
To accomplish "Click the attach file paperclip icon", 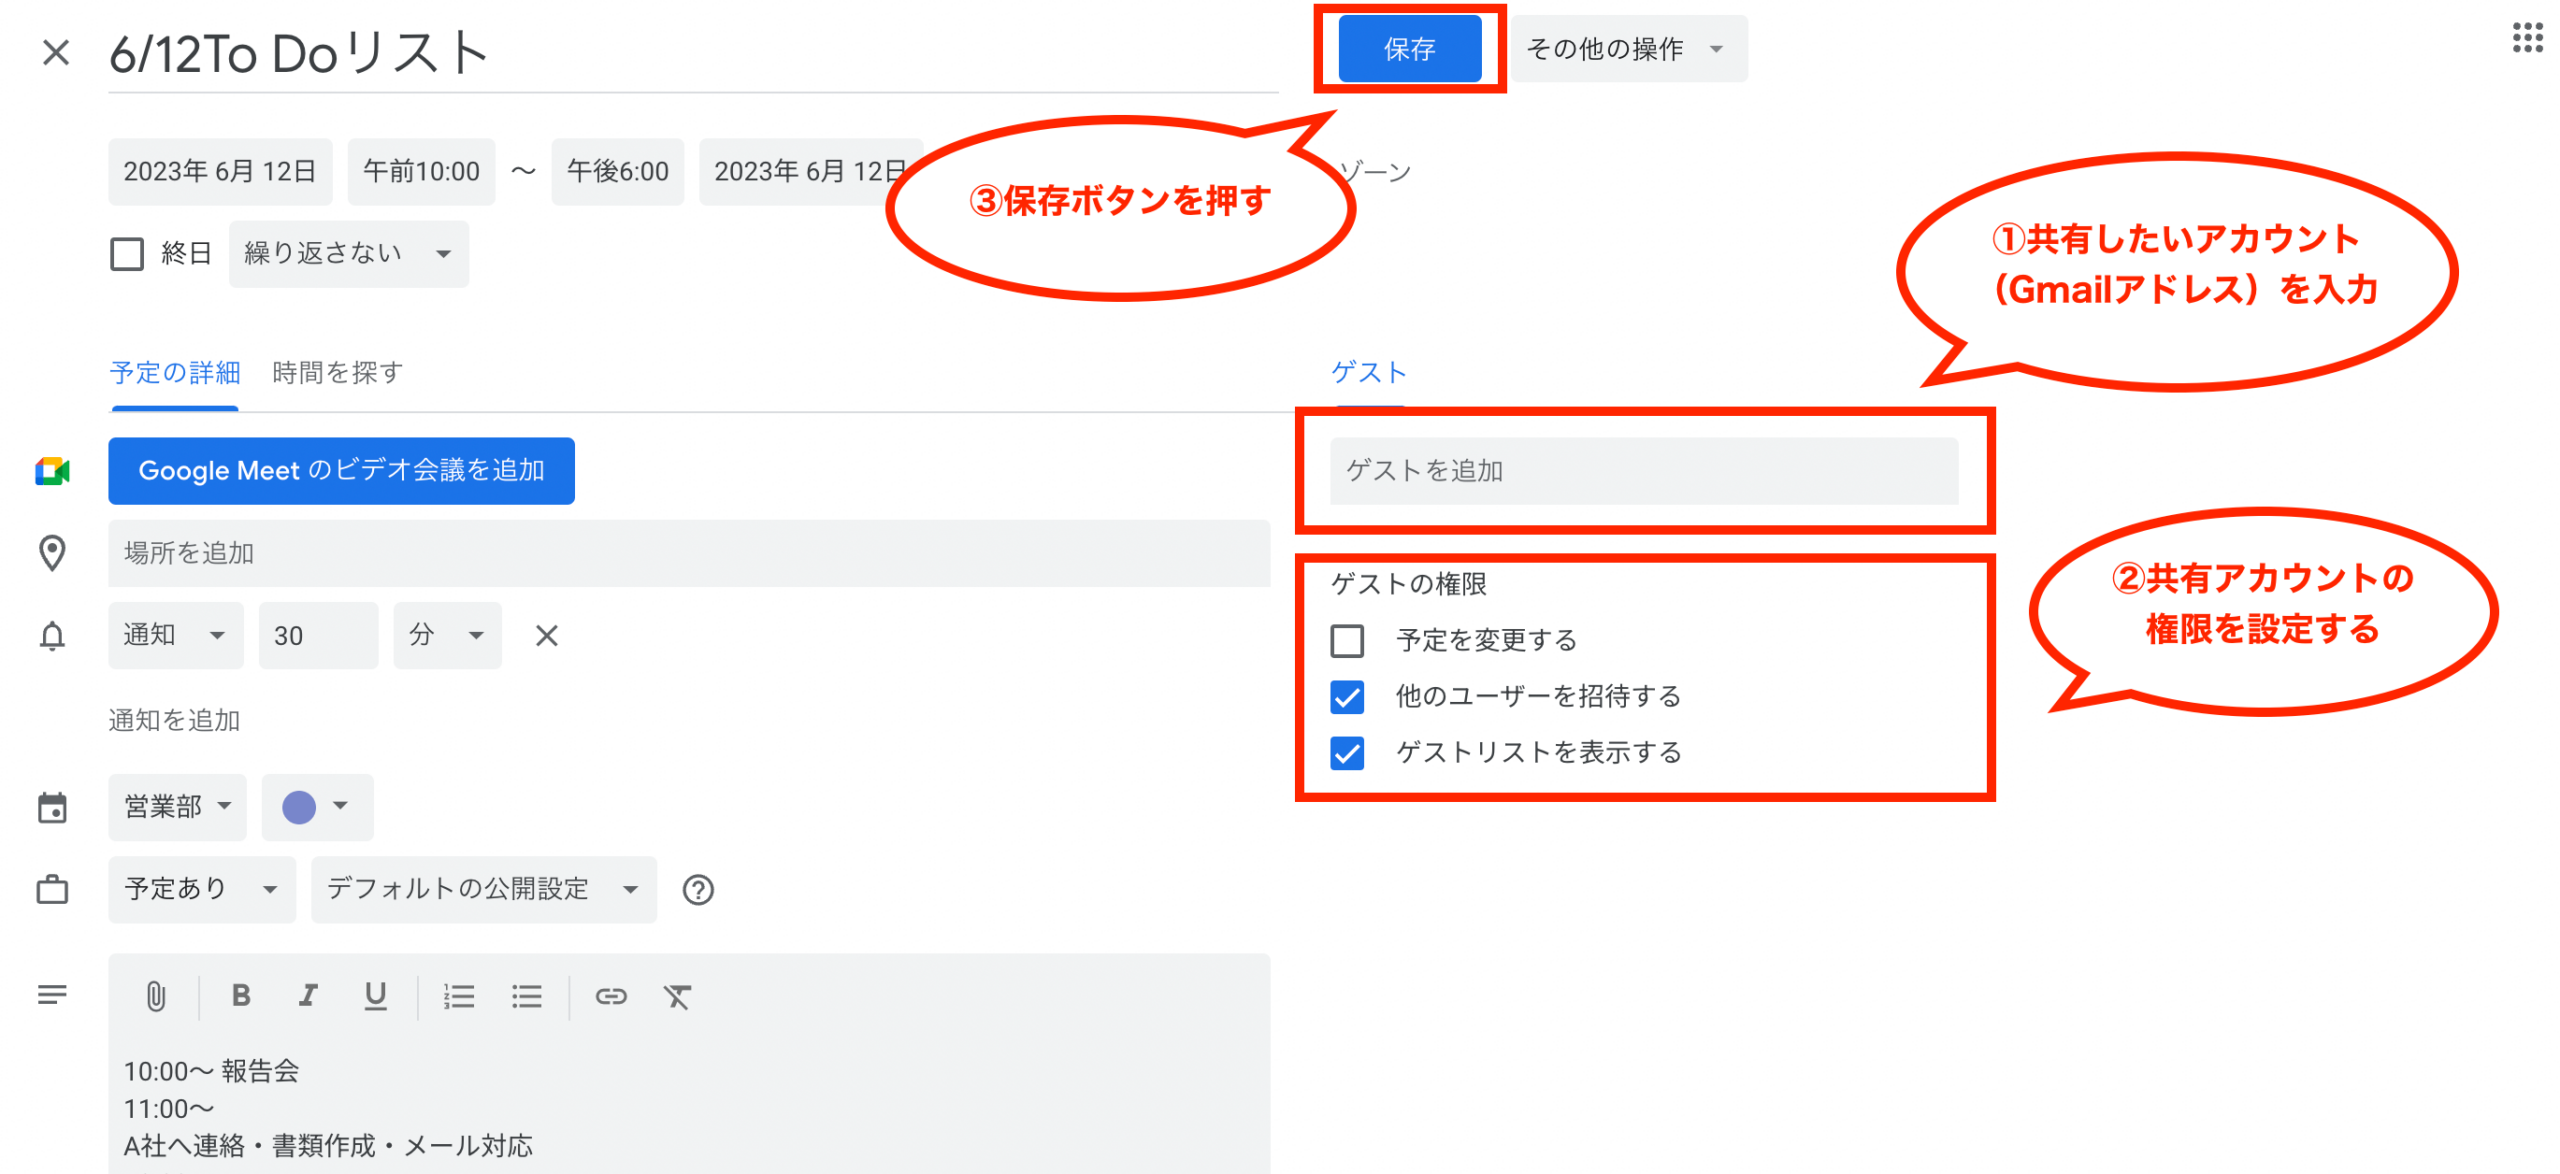I will (x=156, y=996).
